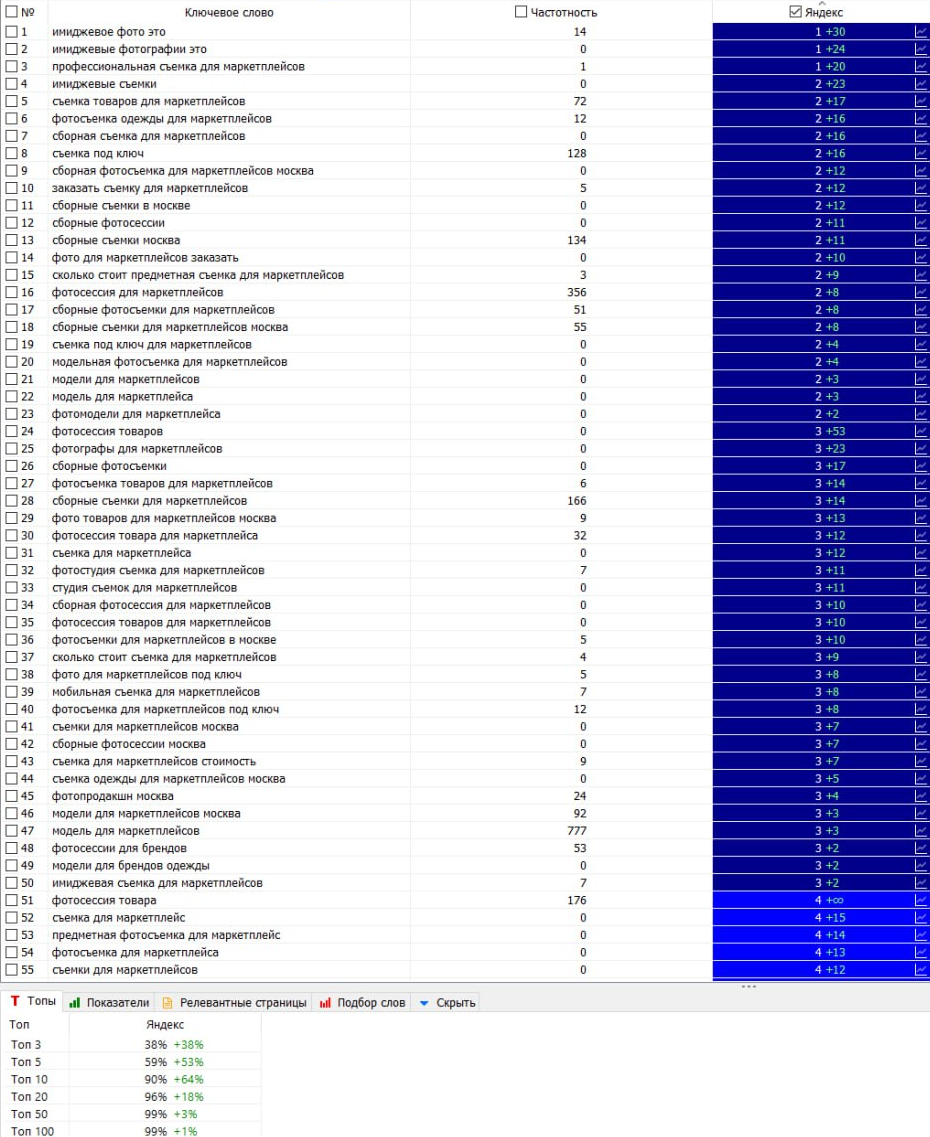Open the Подбор слов tab
930x1137 pixels.
[362, 1003]
